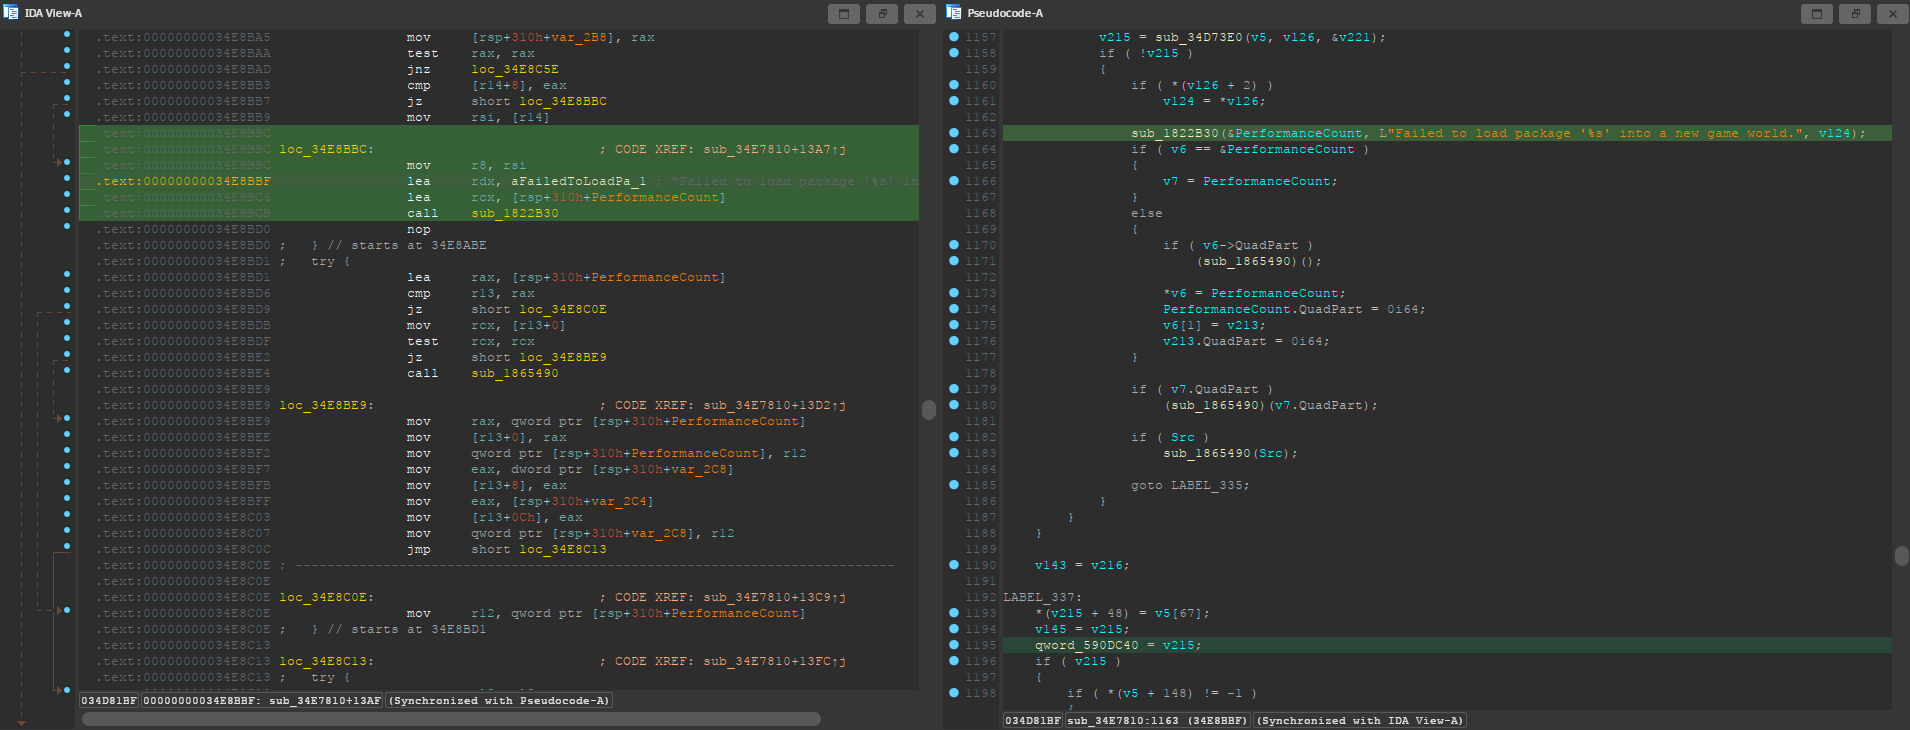Screen dimensions: 1910x730
Task: Close the Pseudocode-A pane
Action: pyautogui.click(x=1893, y=14)
